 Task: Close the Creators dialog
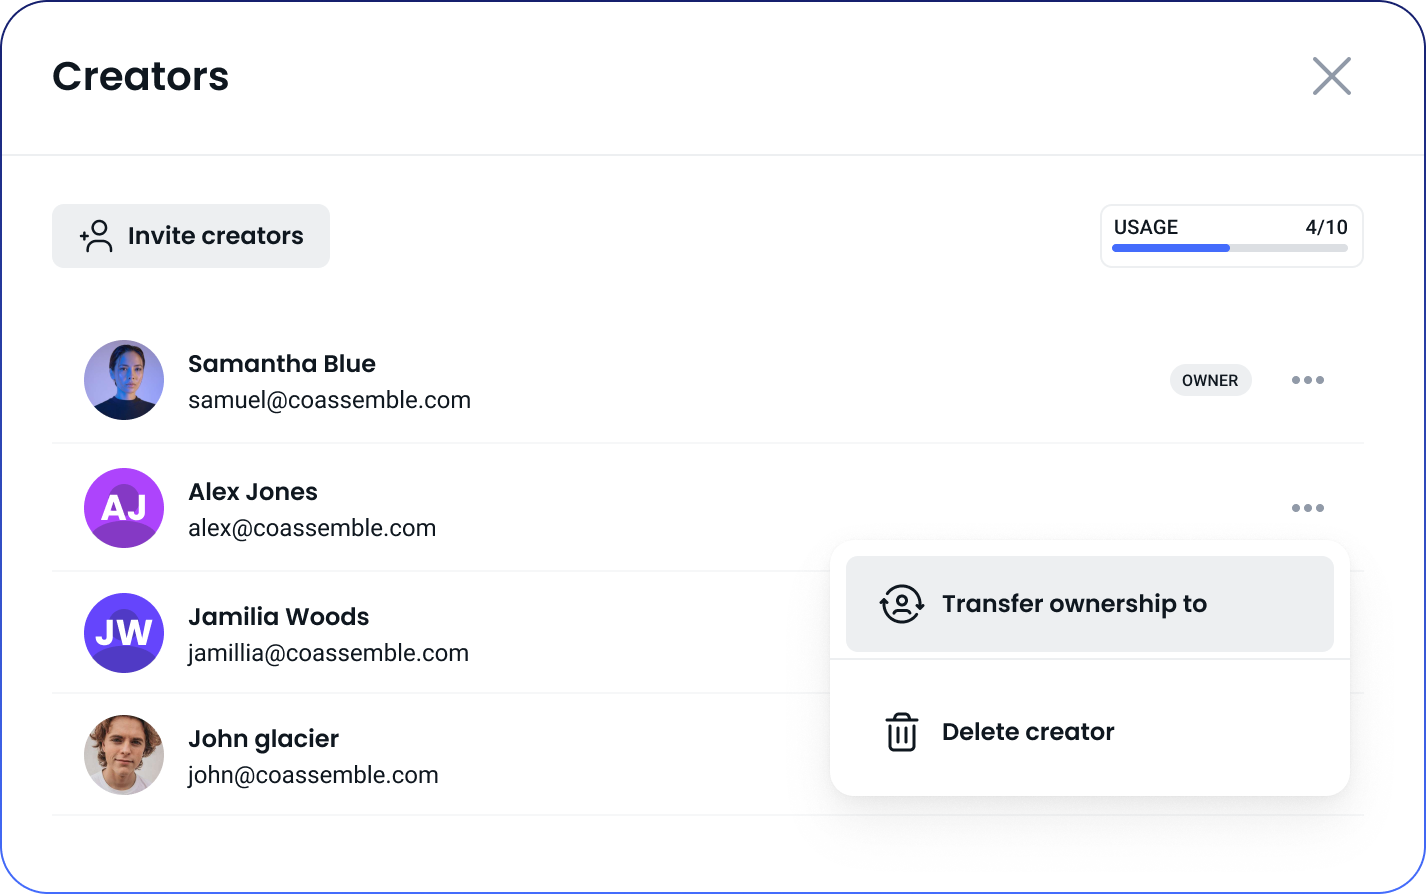click(x=1331, y=76)
